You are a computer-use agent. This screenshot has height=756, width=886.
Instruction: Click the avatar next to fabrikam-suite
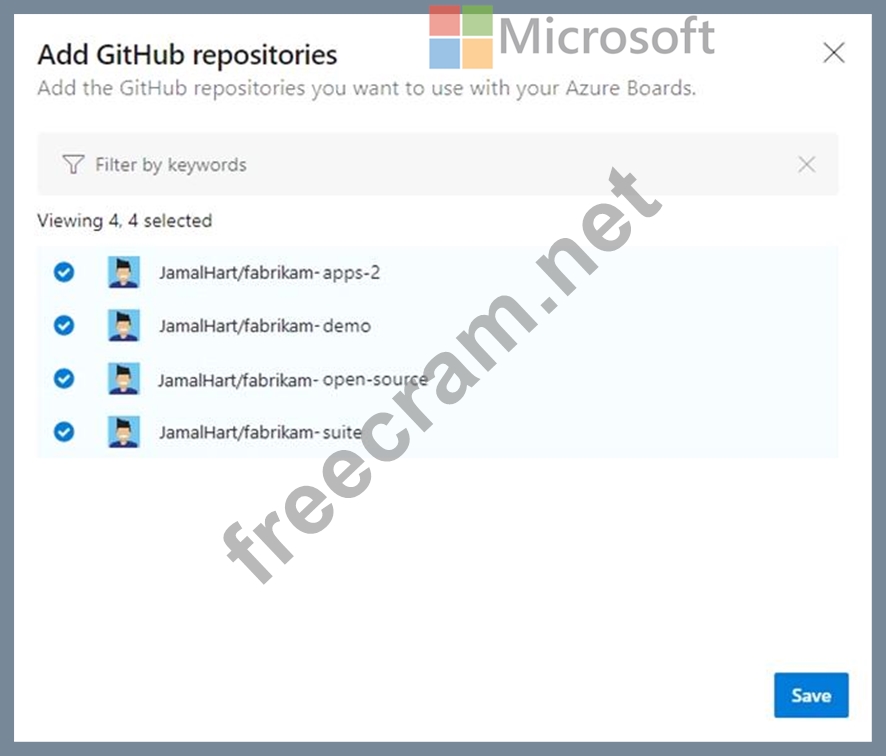coord(124,432)
